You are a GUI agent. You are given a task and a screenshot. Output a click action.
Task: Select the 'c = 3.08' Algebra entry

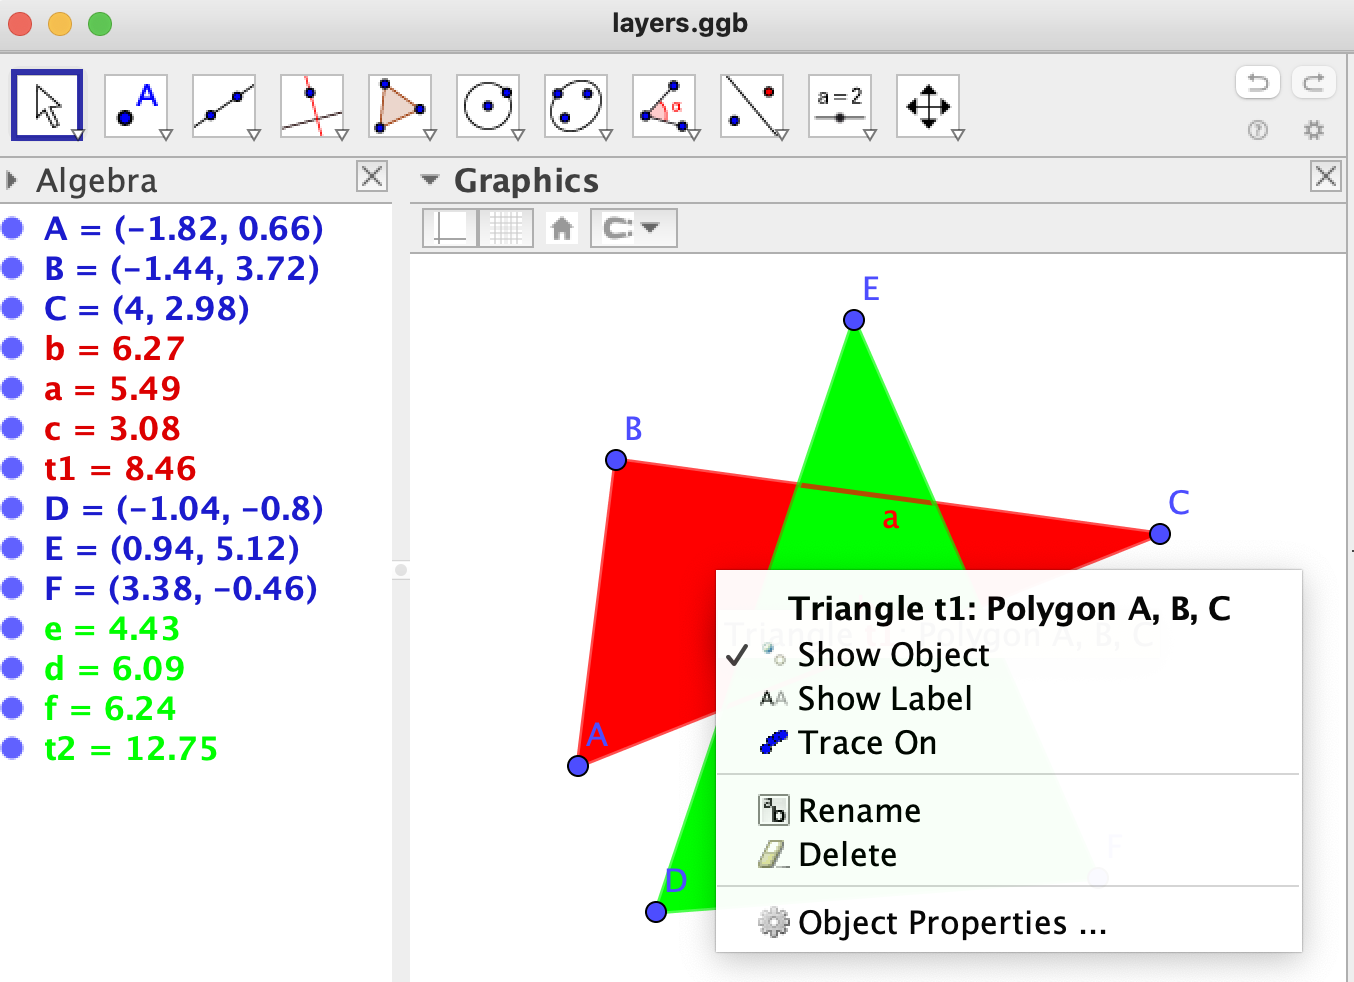point(112,428)
